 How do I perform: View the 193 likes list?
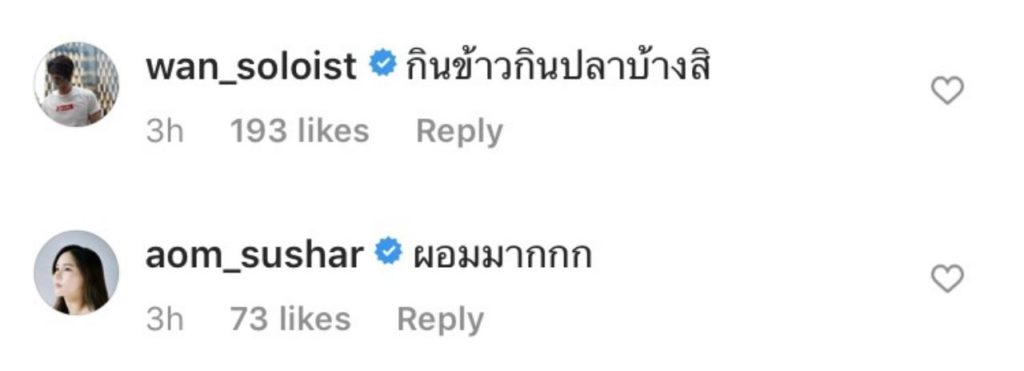(300, 131)
